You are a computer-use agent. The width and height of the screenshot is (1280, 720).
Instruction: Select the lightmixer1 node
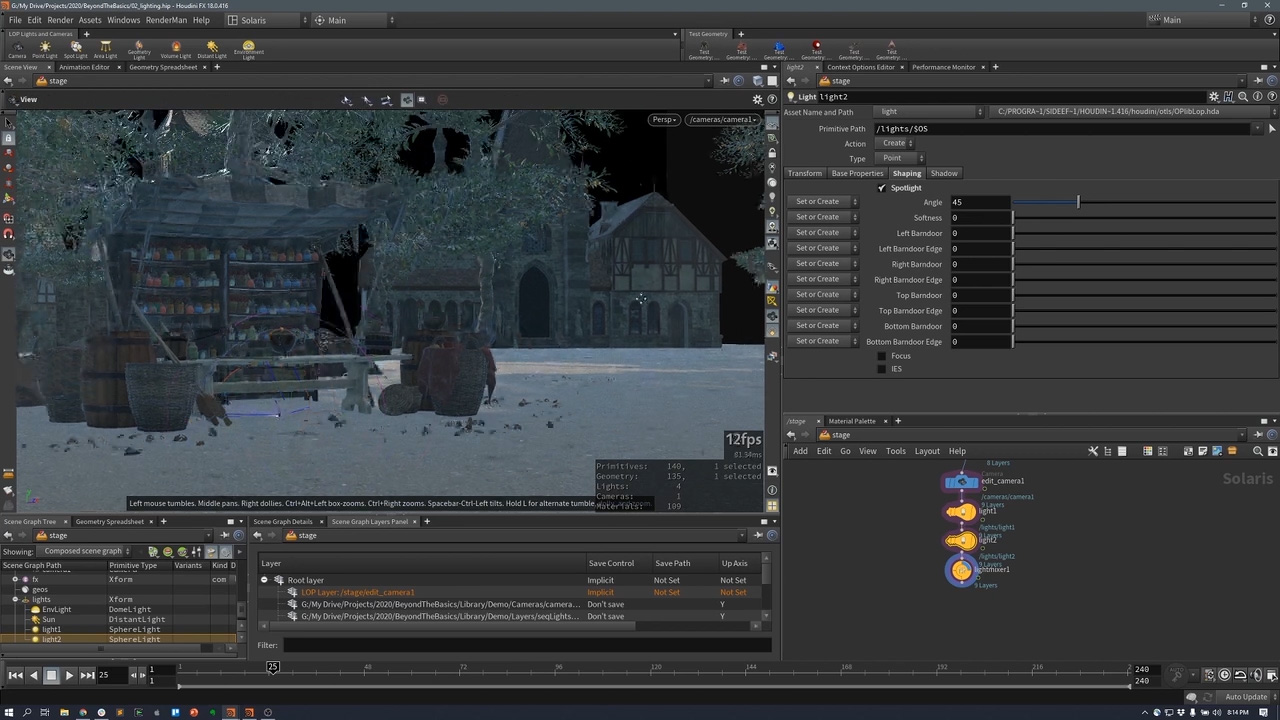(961, 570)
